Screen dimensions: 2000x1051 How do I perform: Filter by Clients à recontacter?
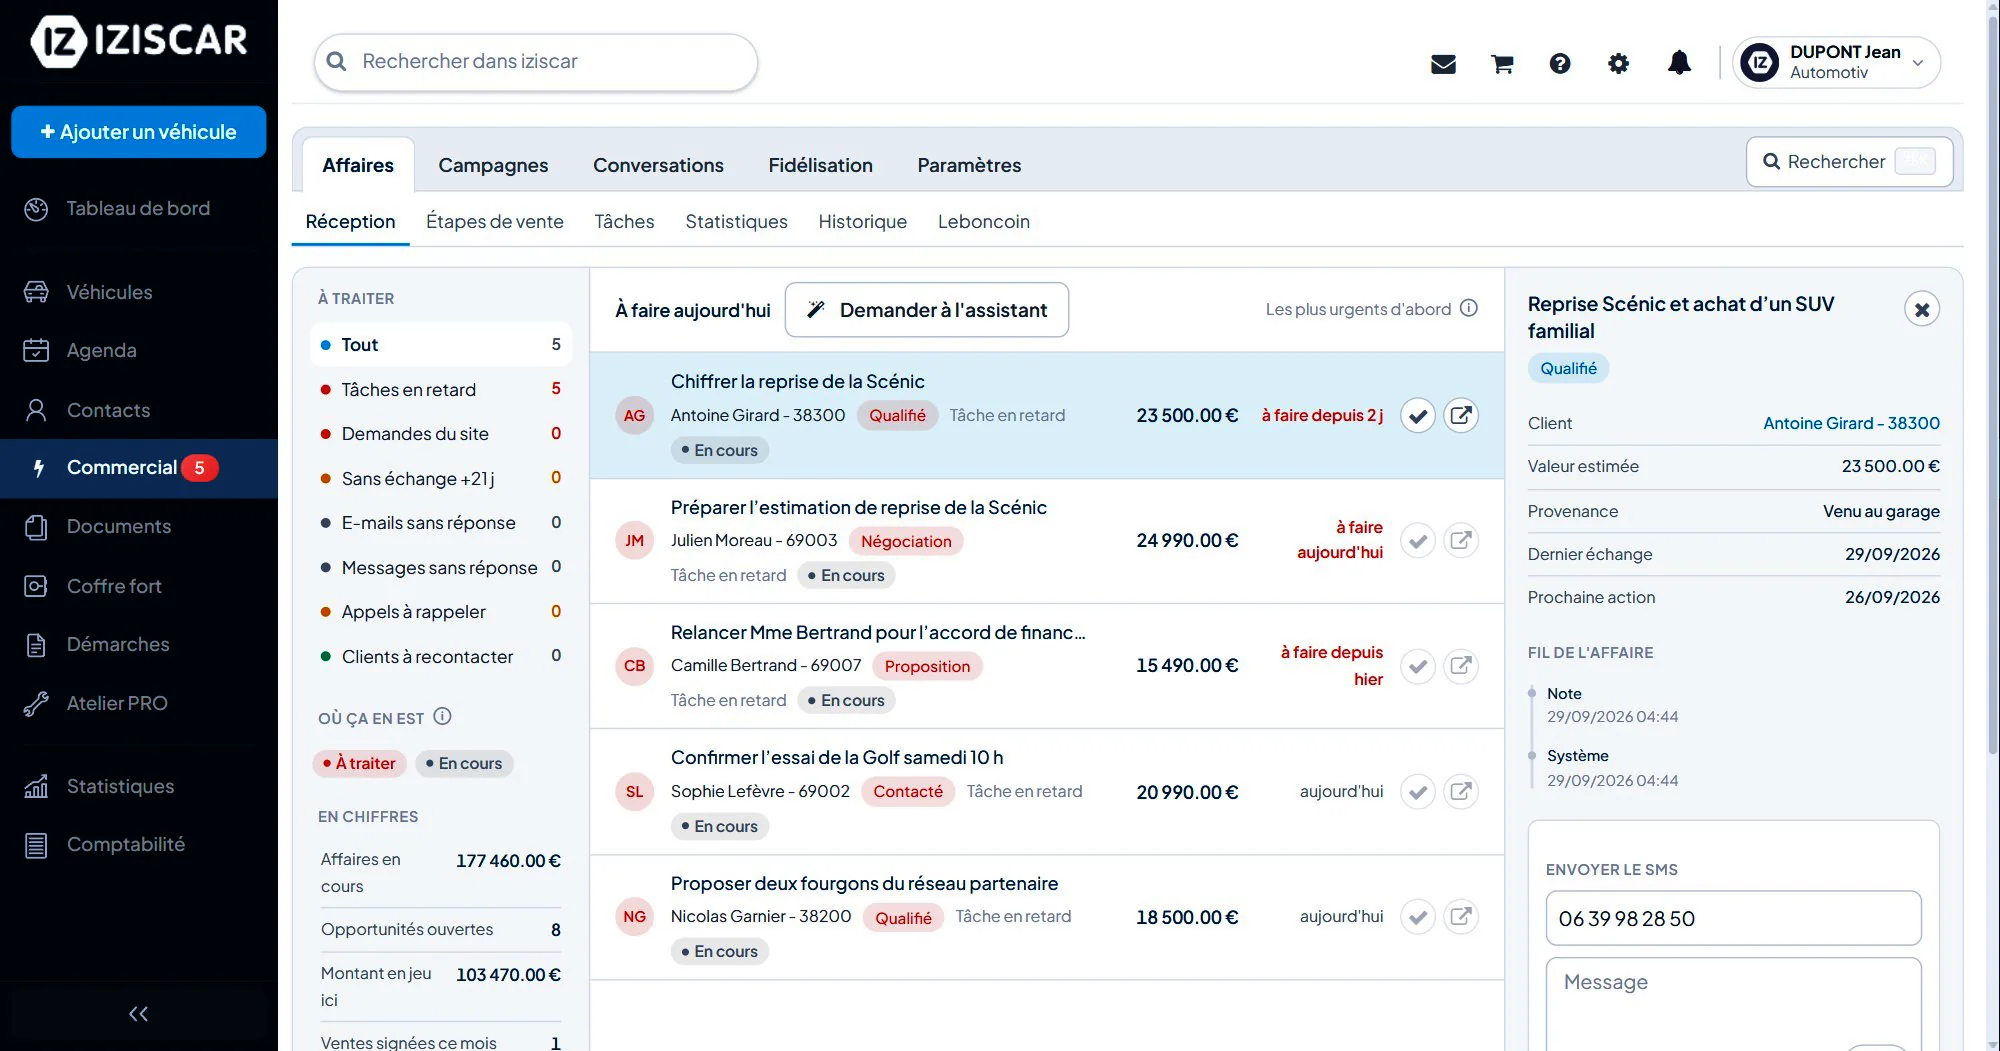coord(441,657)
